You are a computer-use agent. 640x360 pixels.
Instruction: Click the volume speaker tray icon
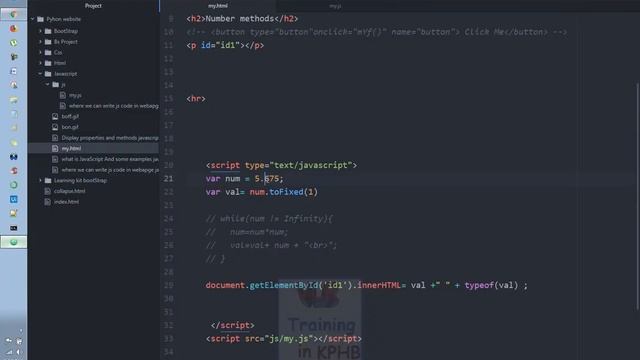[x=19, y=352]
